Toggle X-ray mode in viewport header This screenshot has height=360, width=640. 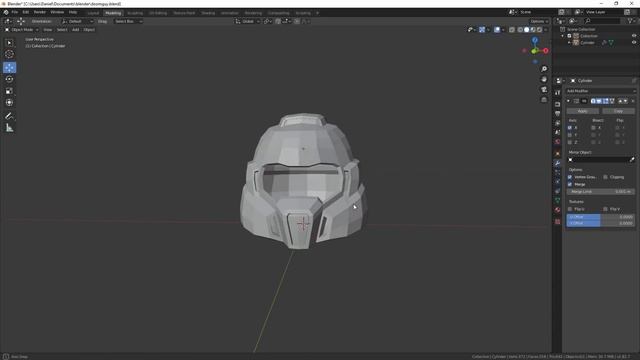click(x=512, y=30)
